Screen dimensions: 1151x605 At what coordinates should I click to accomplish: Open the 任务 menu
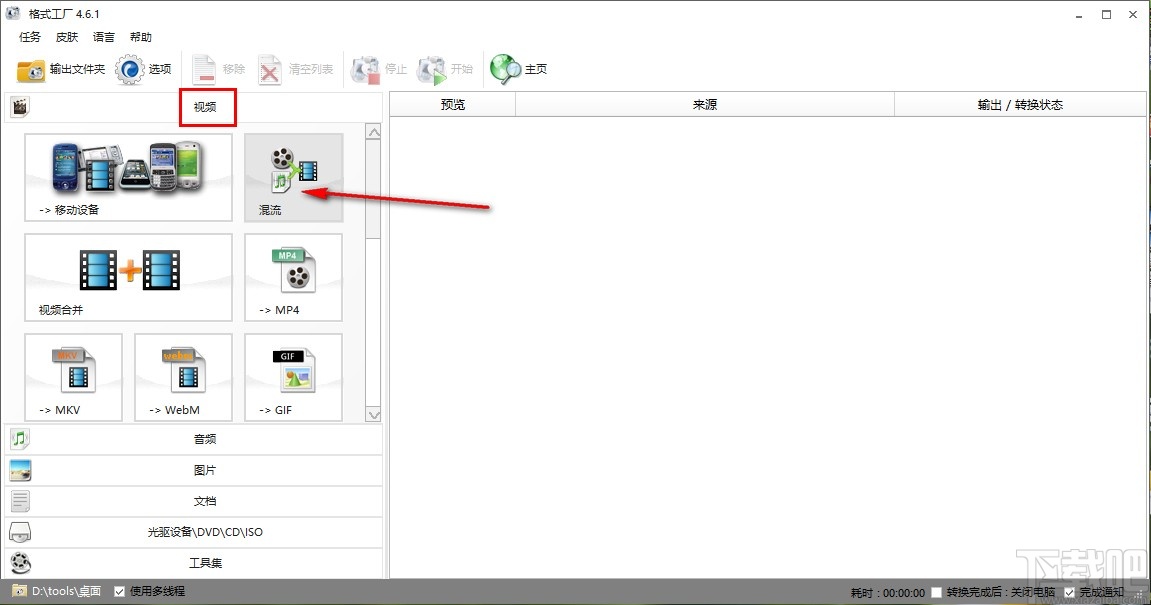29,37
